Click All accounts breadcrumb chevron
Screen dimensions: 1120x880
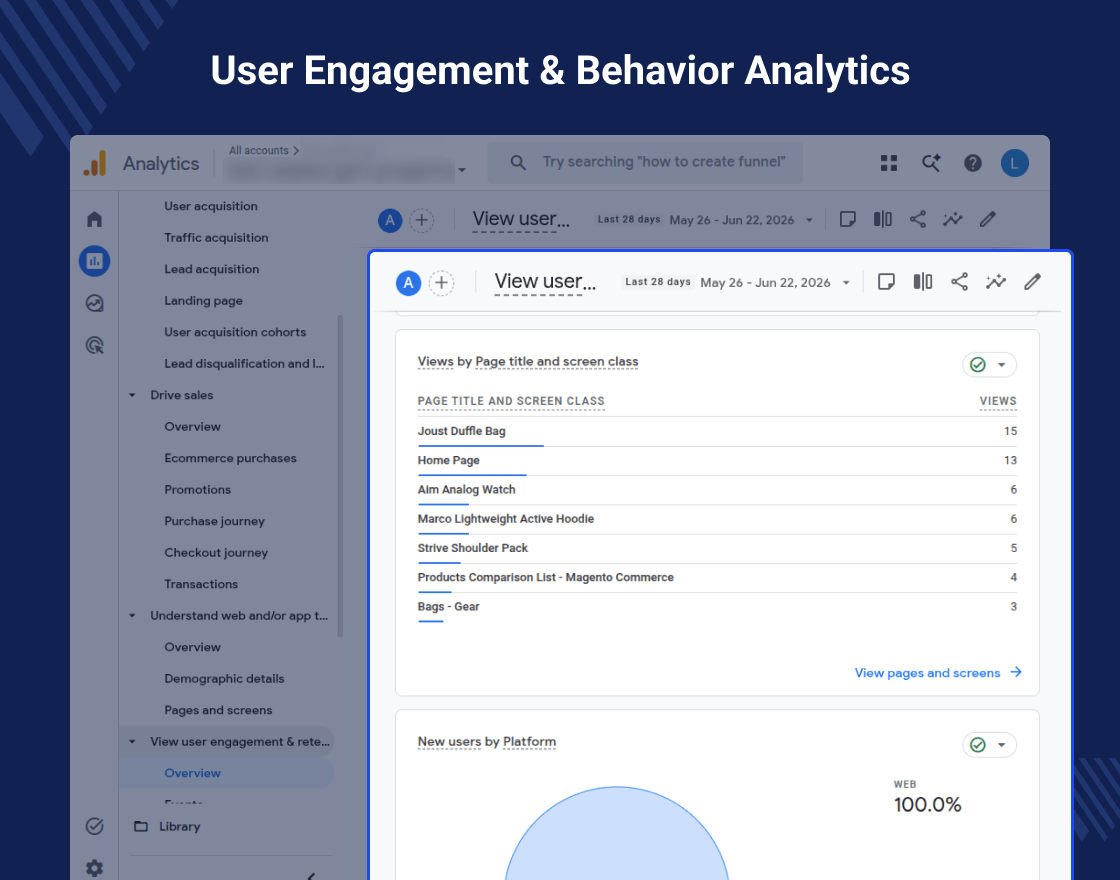pyautogui.click(x=296, y=151)
